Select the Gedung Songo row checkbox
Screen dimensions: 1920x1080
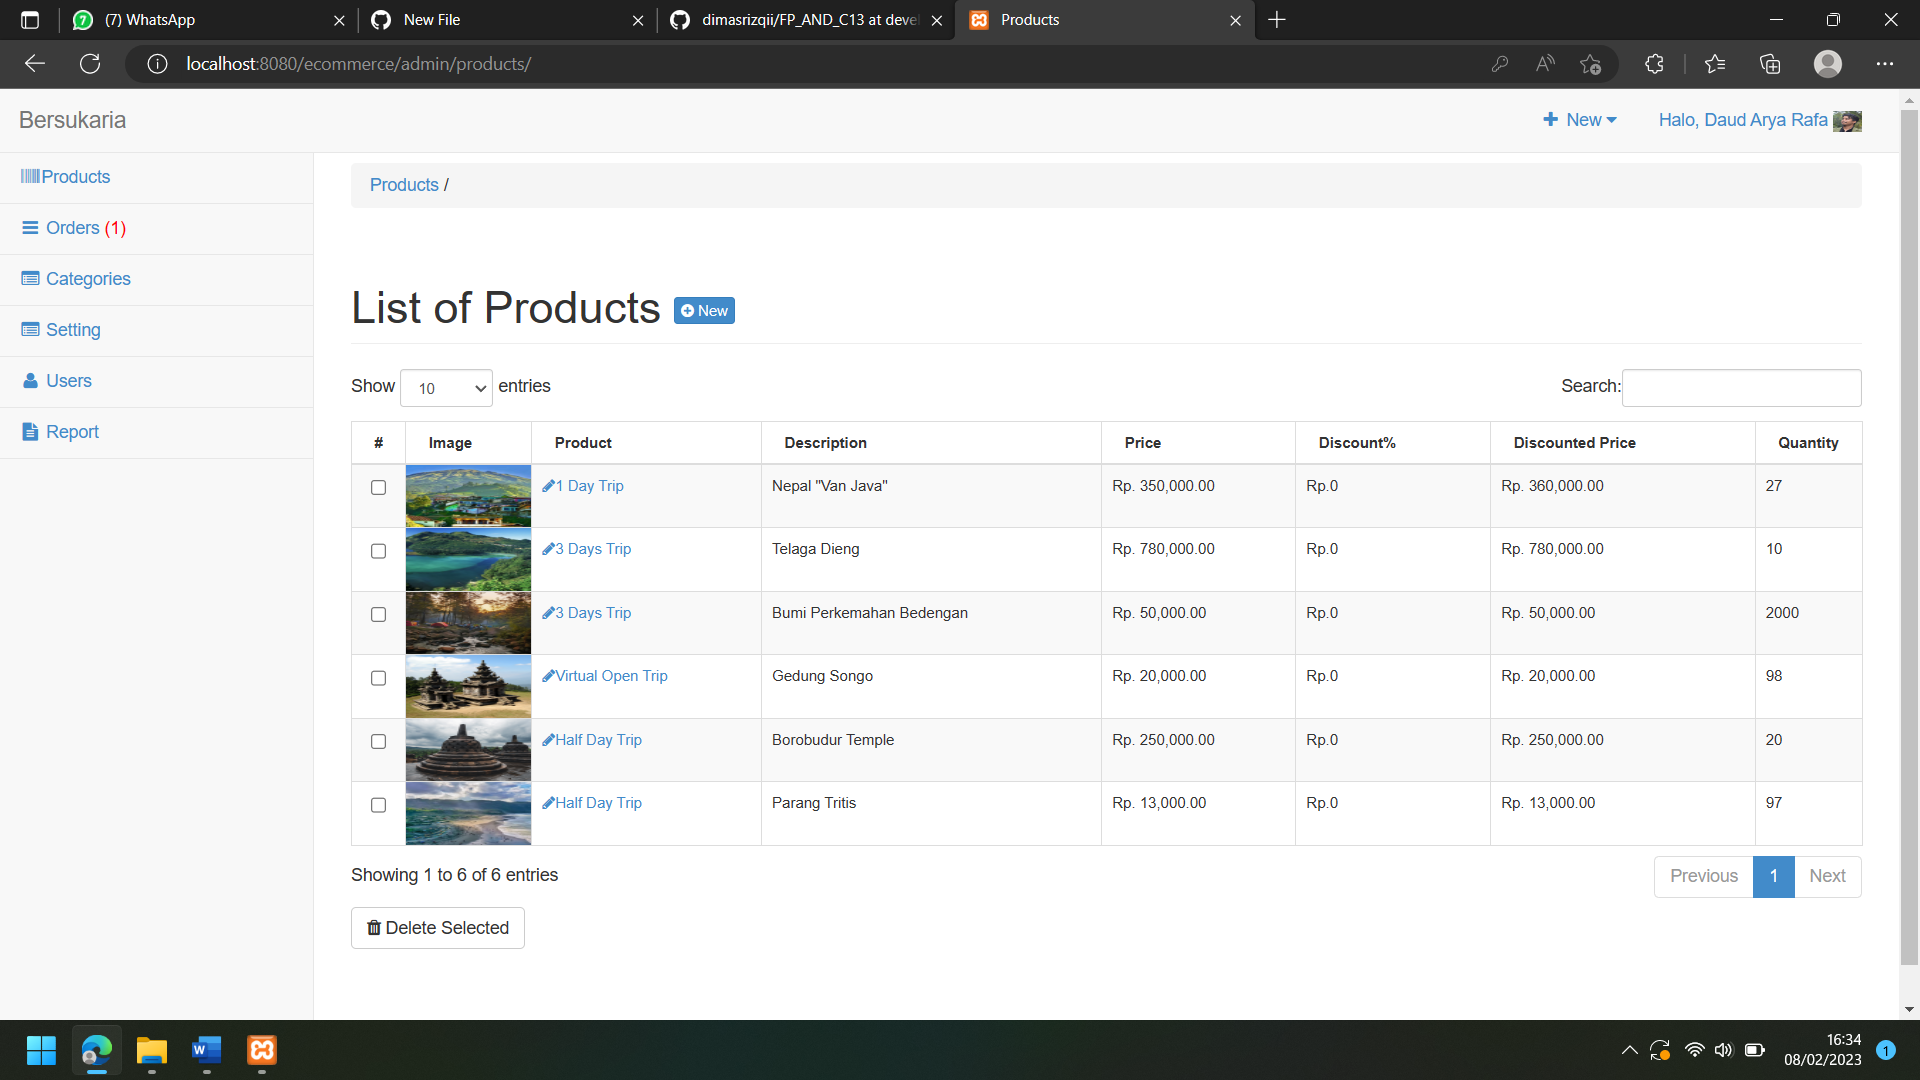378,678
